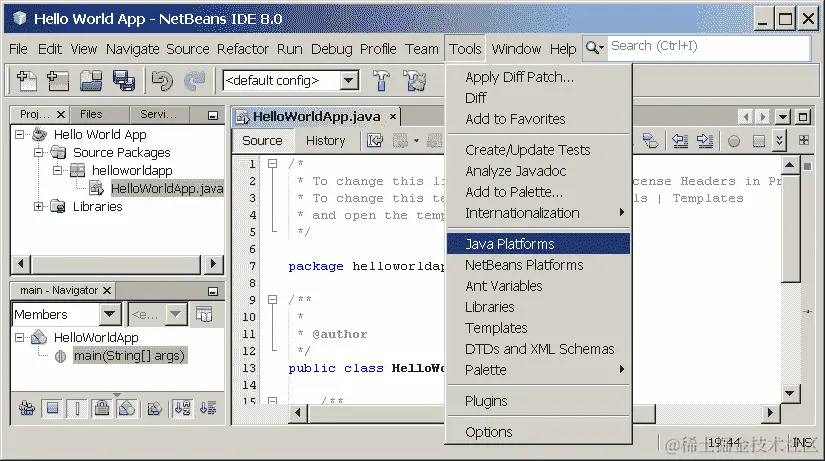Image resolution: width=825 pixels, height=461 pixels.
Task: Toggle Show Non-Public Members lock filter
Action: pyautogui.click(x=102, y=408)
